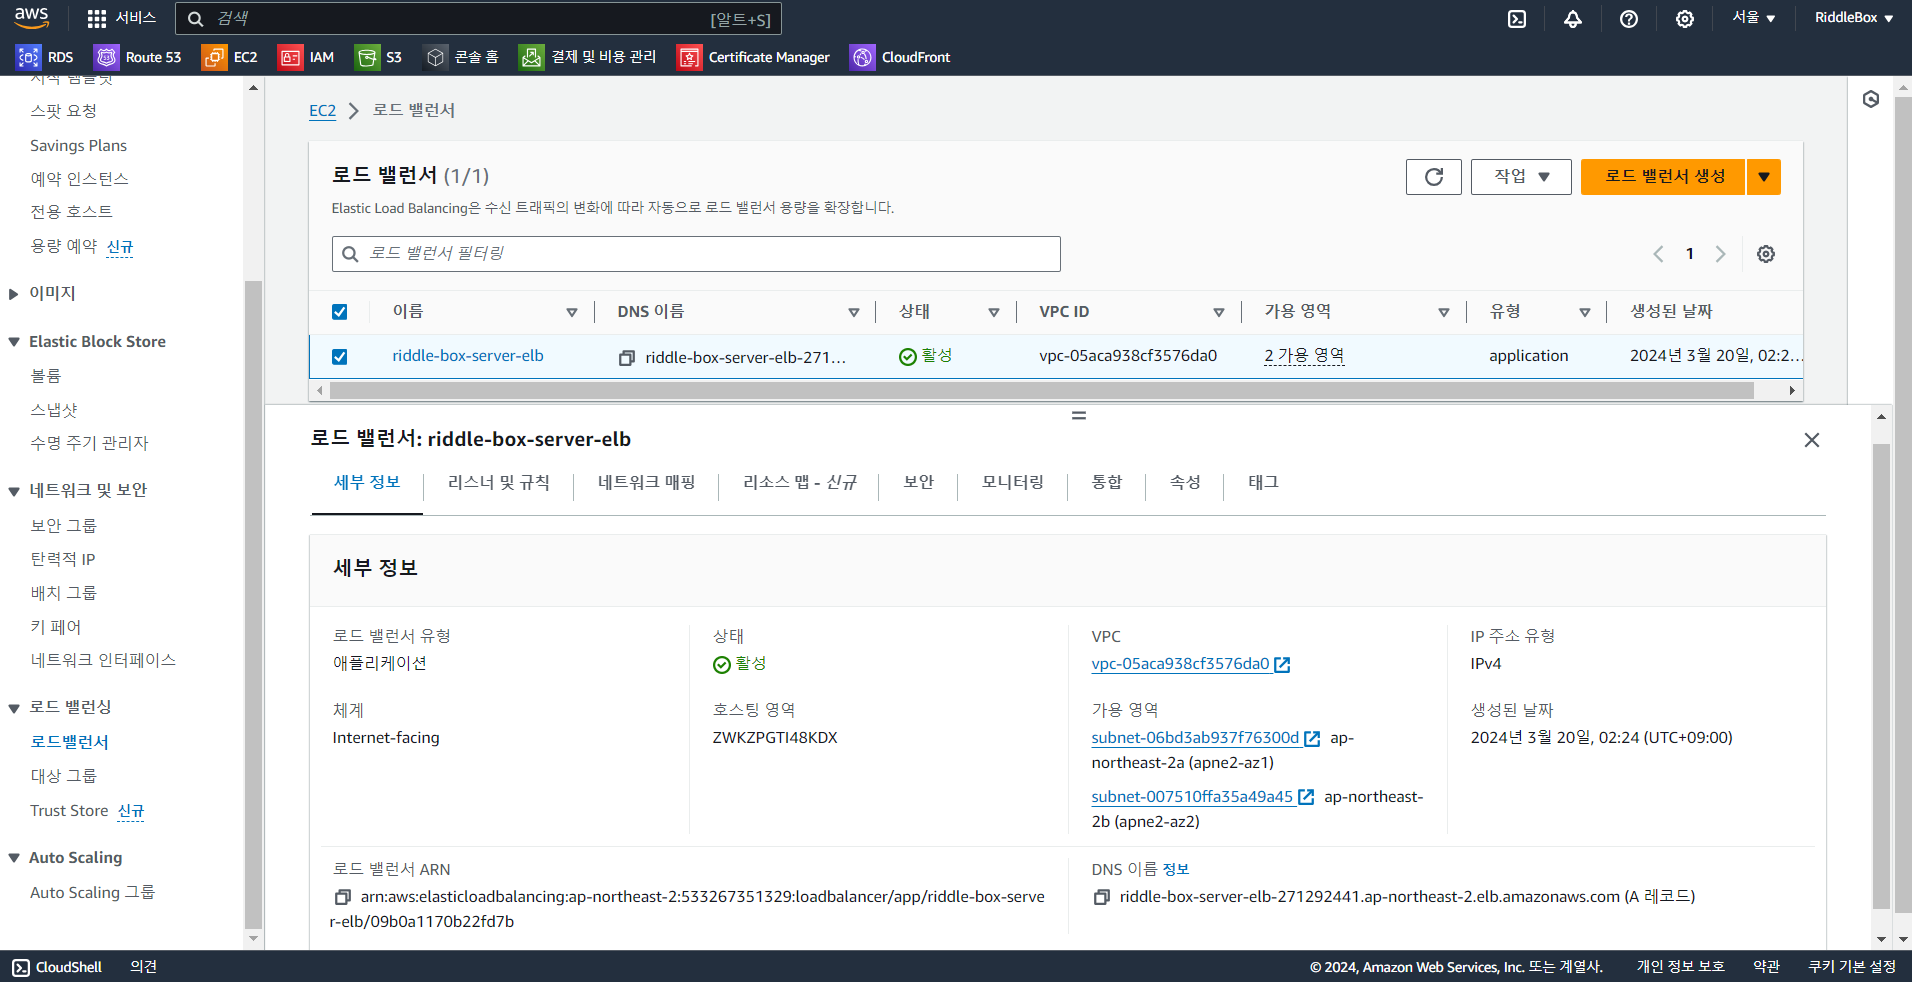
Task: Expand the 이미지 sidebar section
Action: coord(14,294)
